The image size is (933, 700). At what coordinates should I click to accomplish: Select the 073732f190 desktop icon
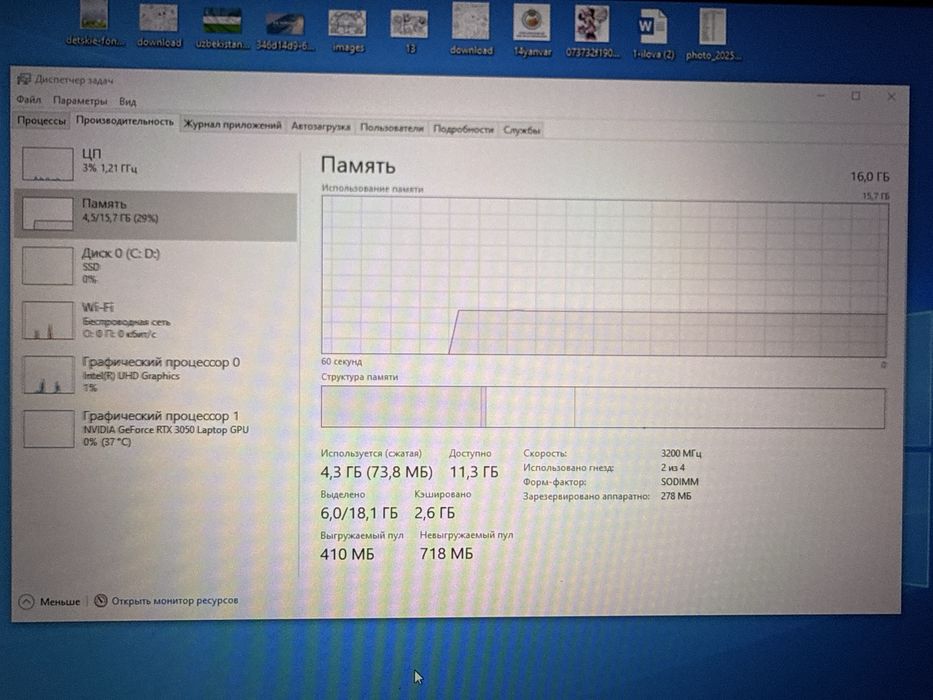(x=591, y=32)
